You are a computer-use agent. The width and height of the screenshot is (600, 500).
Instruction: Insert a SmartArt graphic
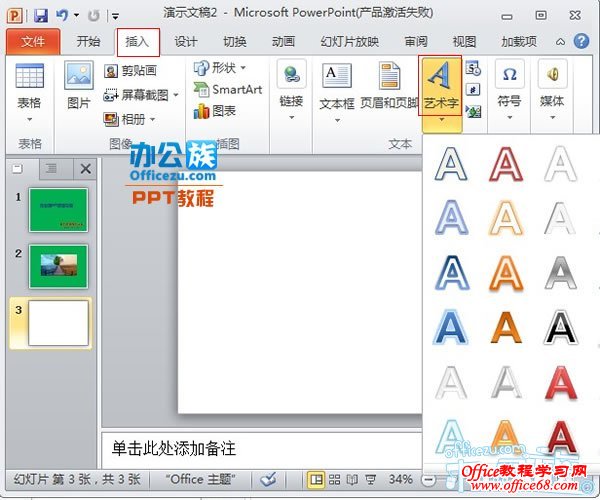tap(228, 90)
